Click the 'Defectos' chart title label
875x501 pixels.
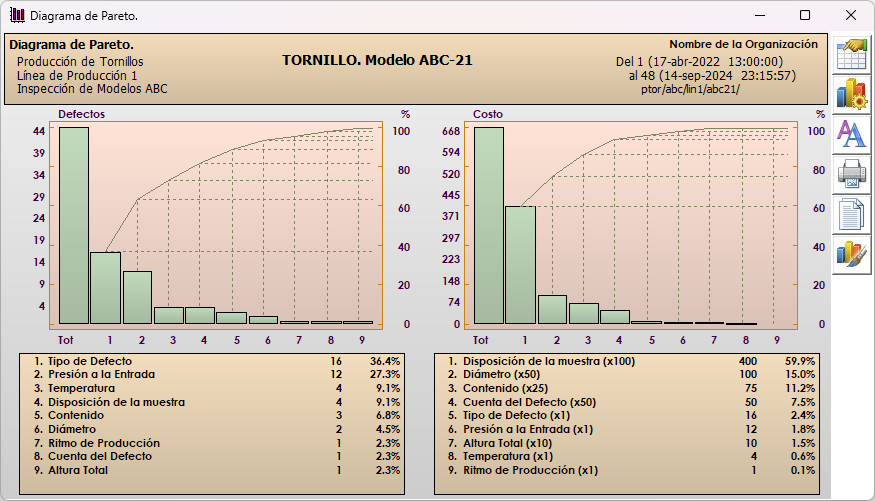pos(81,114)
